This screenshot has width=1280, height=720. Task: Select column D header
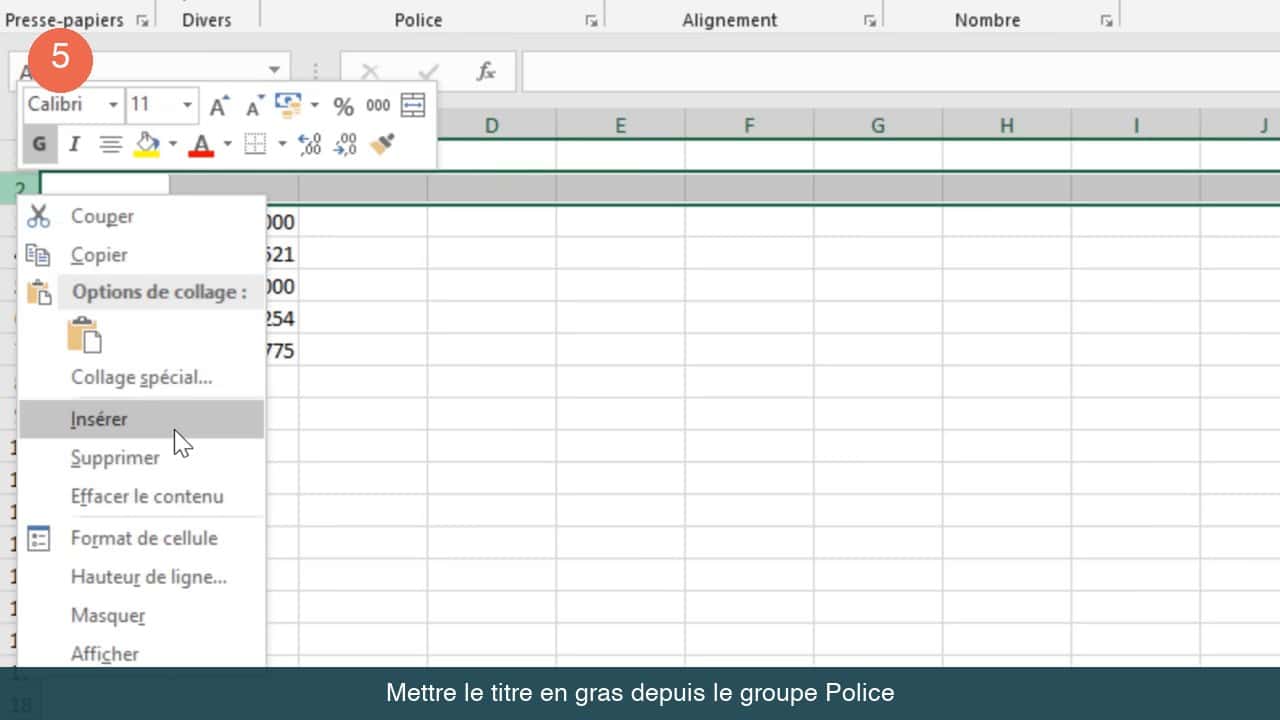[x=492, y=125]
